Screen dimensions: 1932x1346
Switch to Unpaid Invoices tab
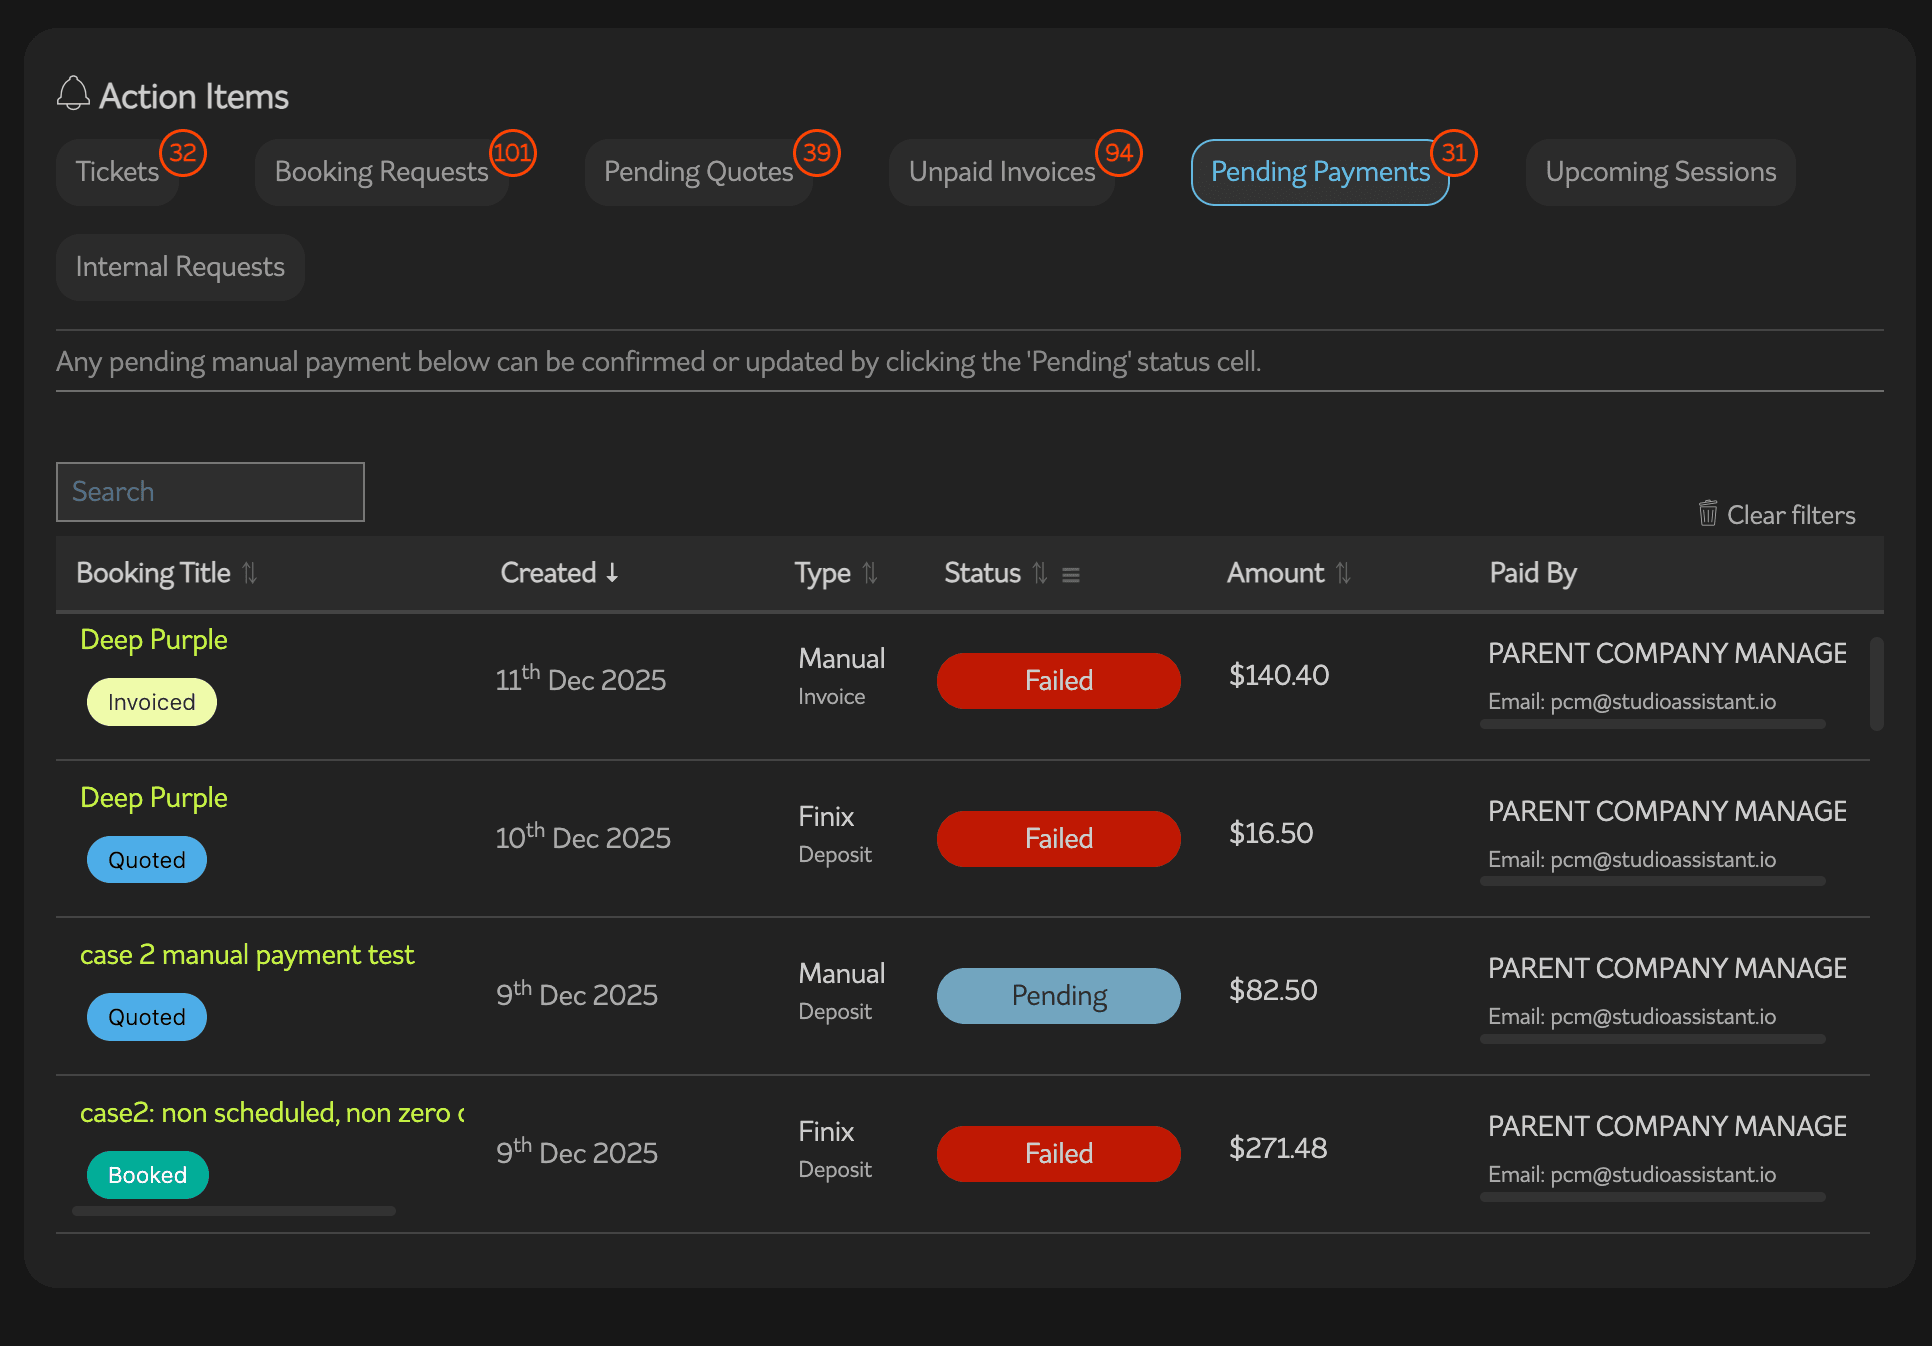pyautogui.click(x=1002, y=172)
